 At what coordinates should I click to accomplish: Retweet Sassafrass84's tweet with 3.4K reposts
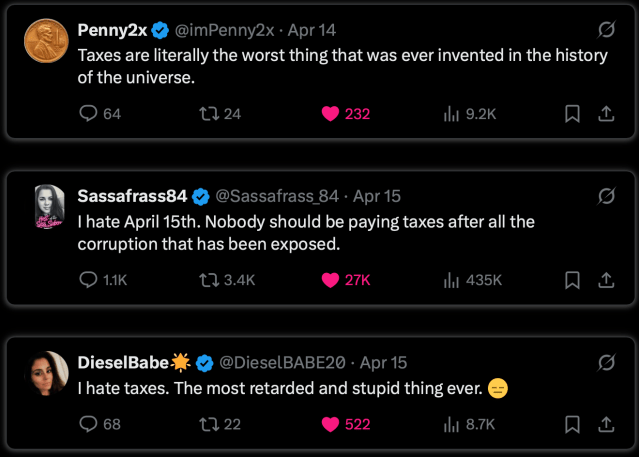coord(209,280)
